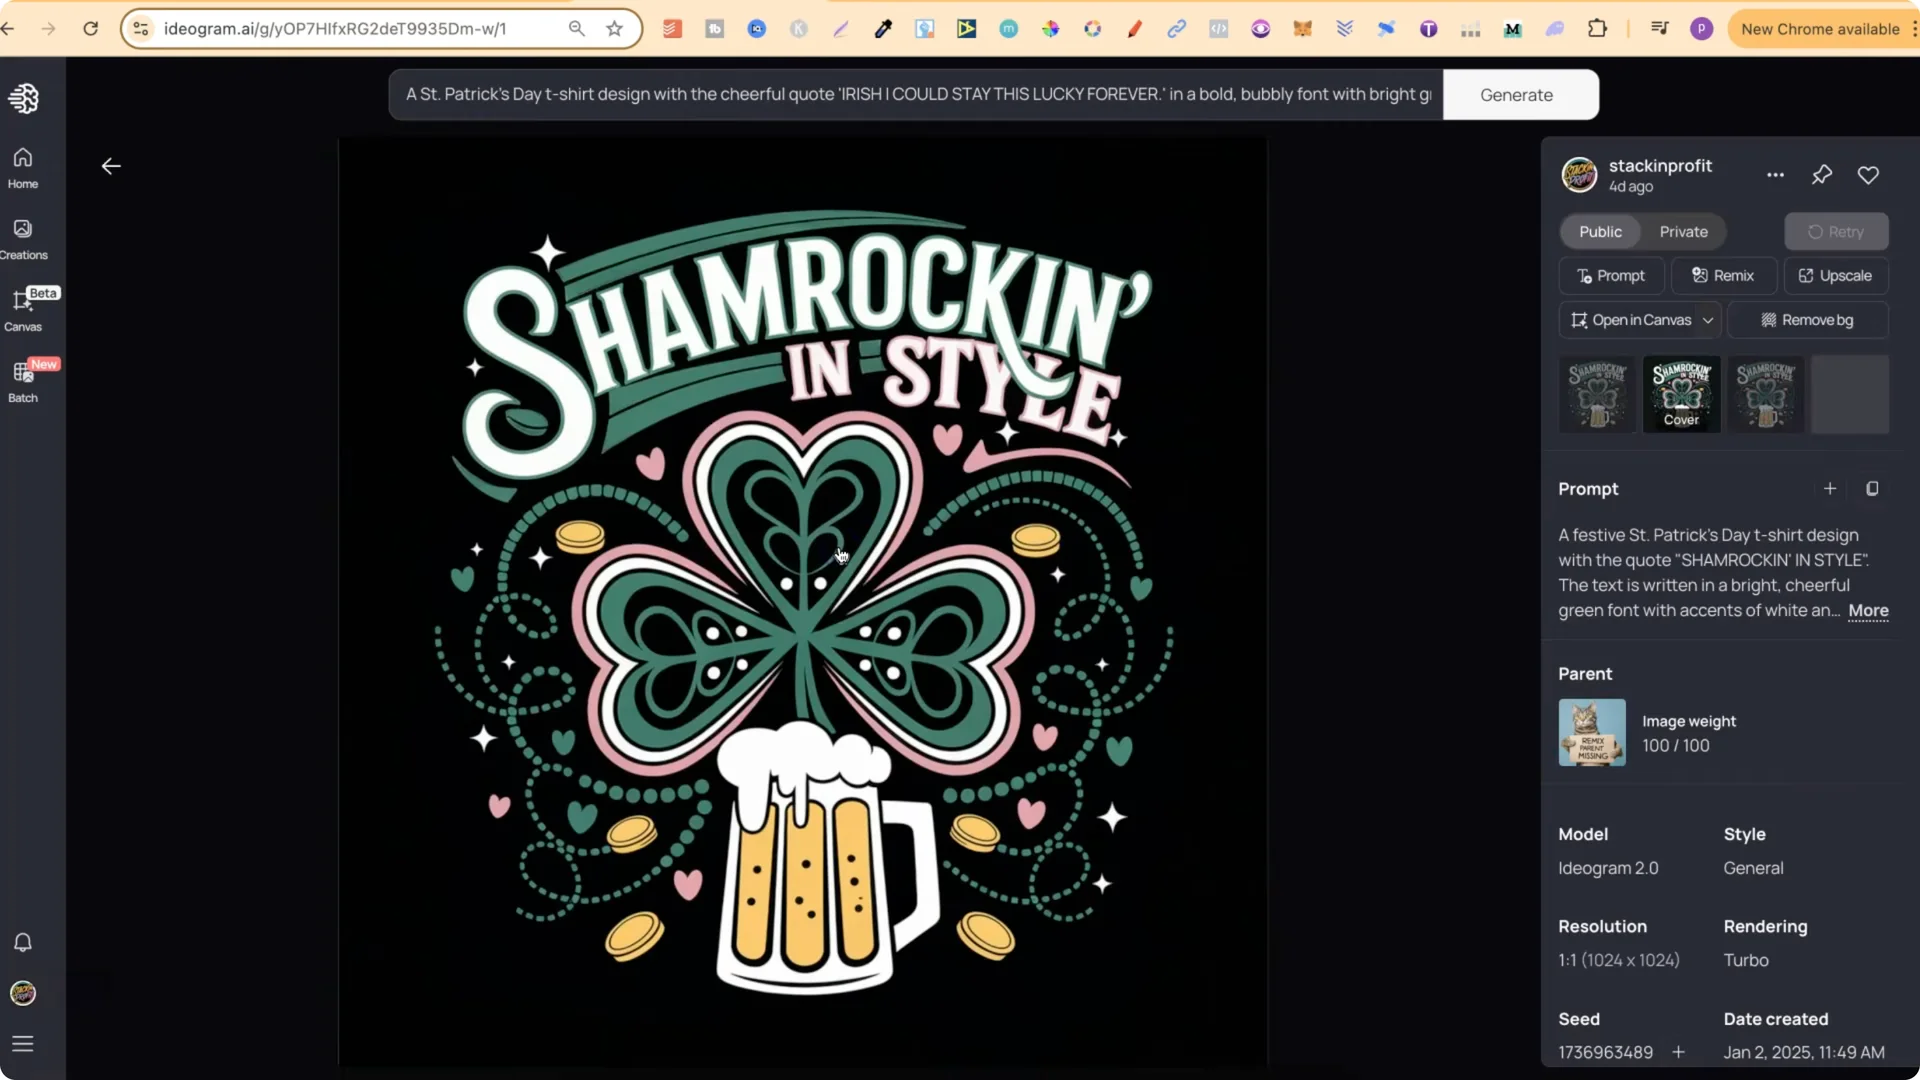Screen dimensions: 1920x1080
Task: Expand the Open in Canvas dropdown
Action: click(x=1710, y=320)
